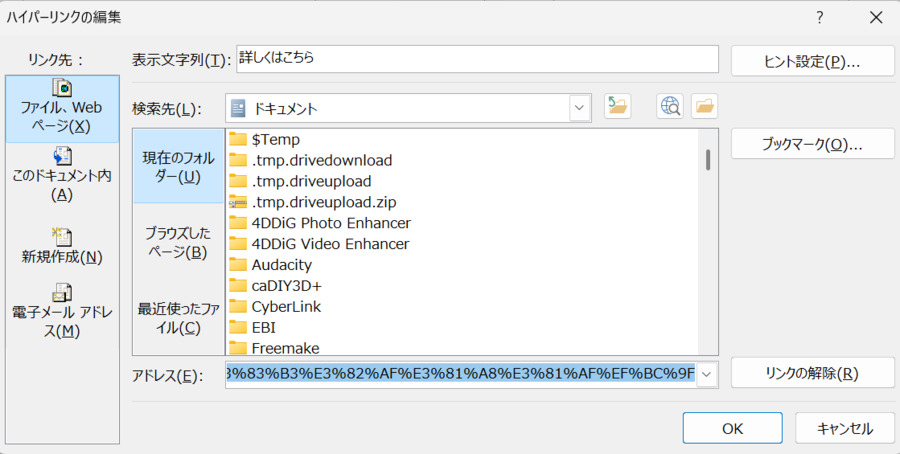Screen dimensions: 900x454
Task: Click the 新規作成 new document icon
Action: coord(62,236)
